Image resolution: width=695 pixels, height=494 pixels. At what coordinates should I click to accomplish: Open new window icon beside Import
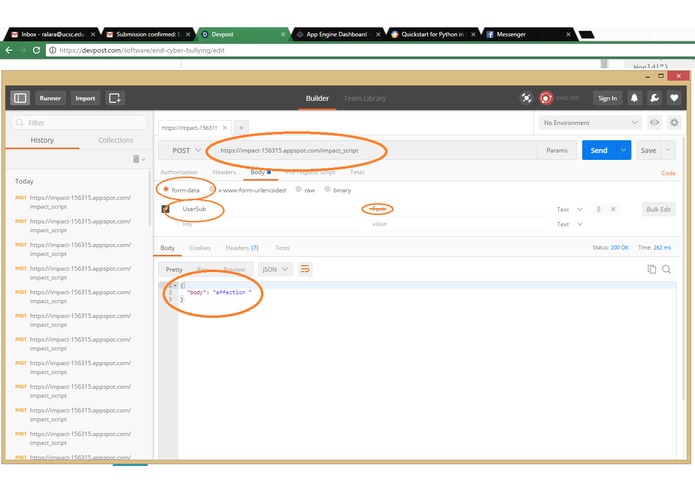pos(114,98)
